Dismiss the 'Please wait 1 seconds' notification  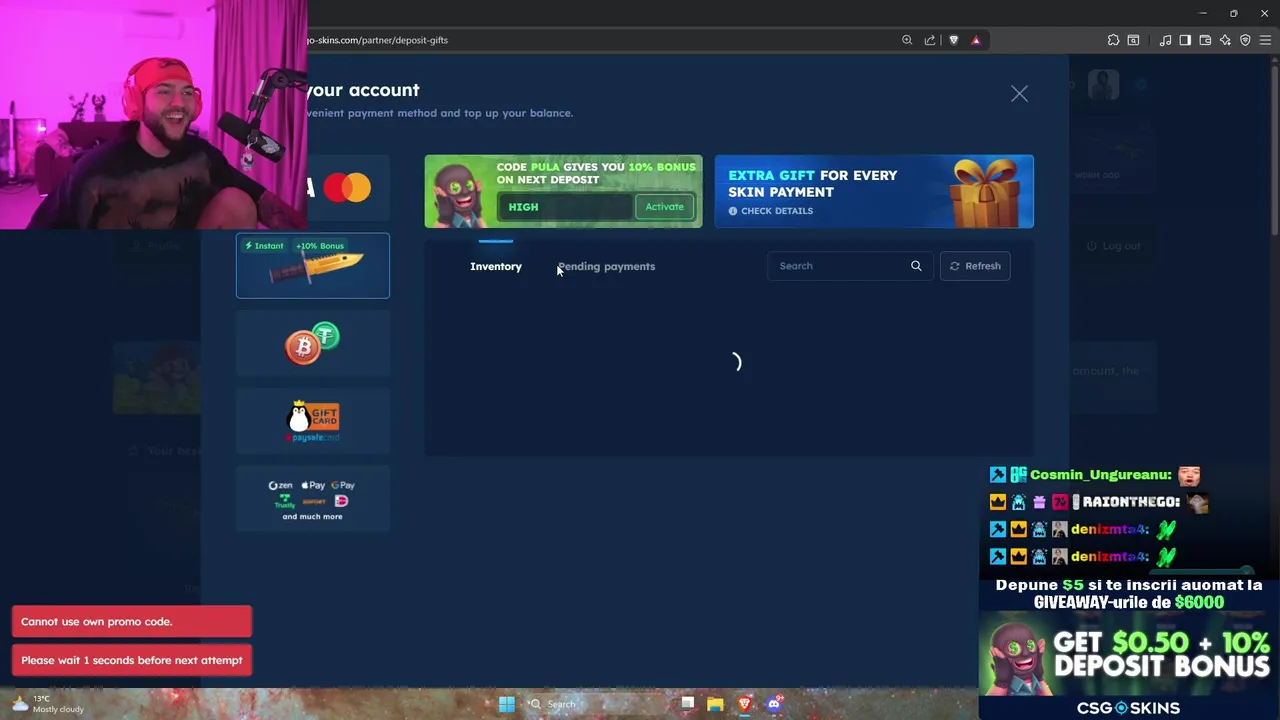coord(132,660)
